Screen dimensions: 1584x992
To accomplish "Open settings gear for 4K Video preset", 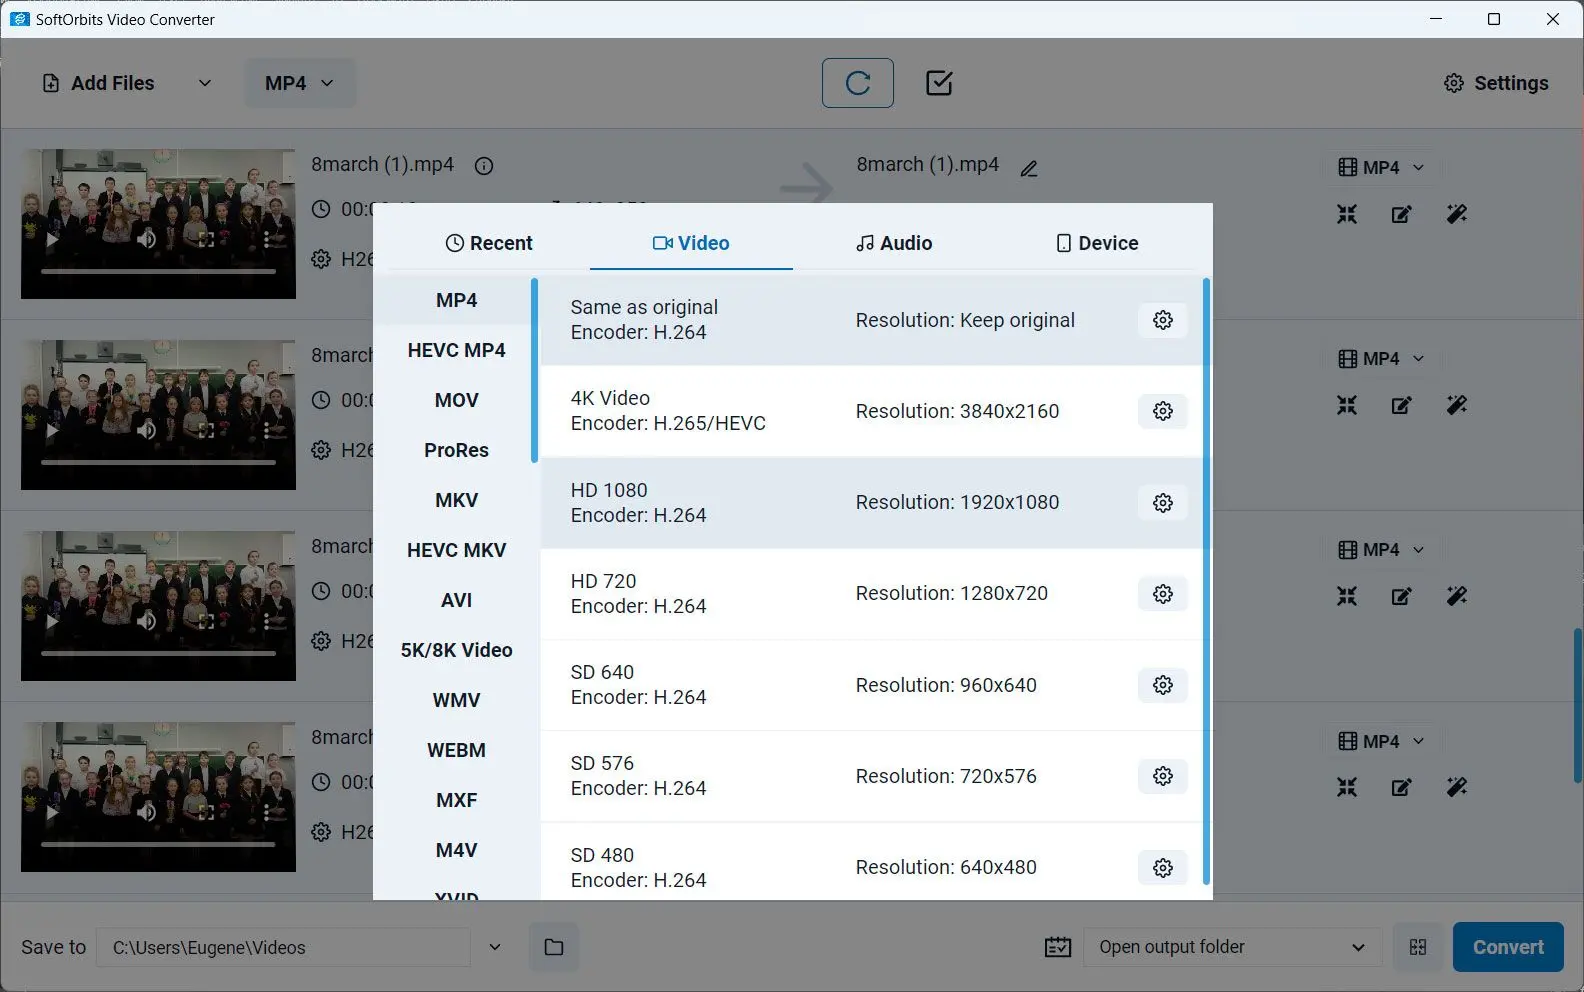I will 1162,411.
